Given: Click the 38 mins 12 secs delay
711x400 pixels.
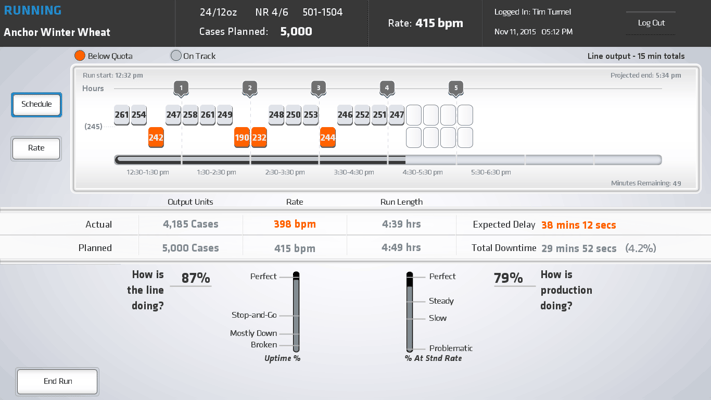Looking at the screenshot, I should [579, 225].
